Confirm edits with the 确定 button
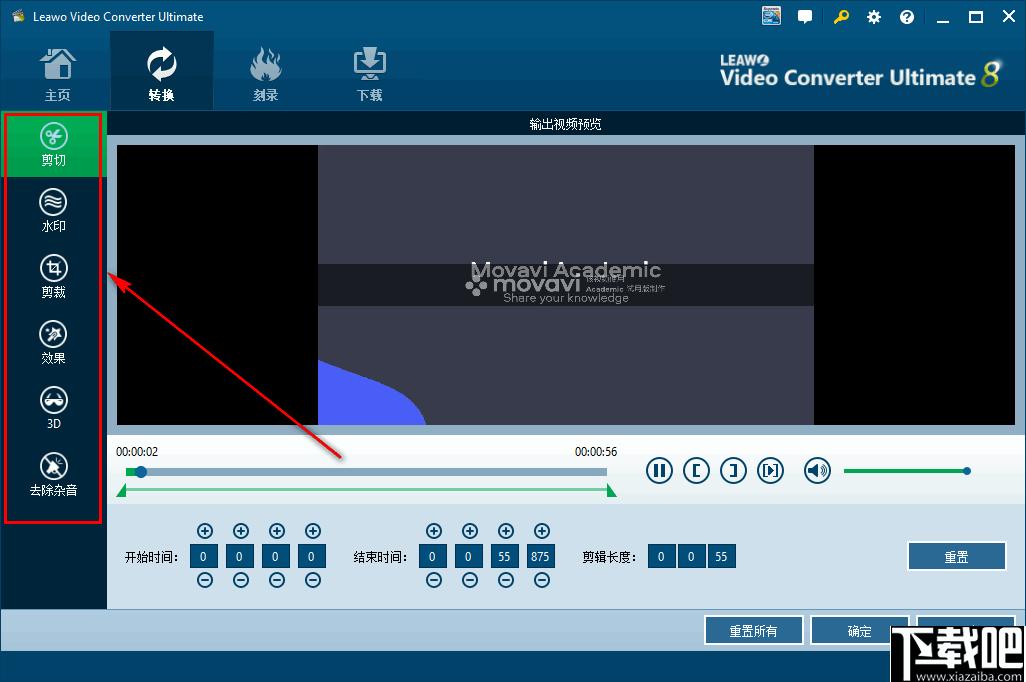Image resolution: width=1026 pixels, height=682 pixels. [x=860, y=631]
